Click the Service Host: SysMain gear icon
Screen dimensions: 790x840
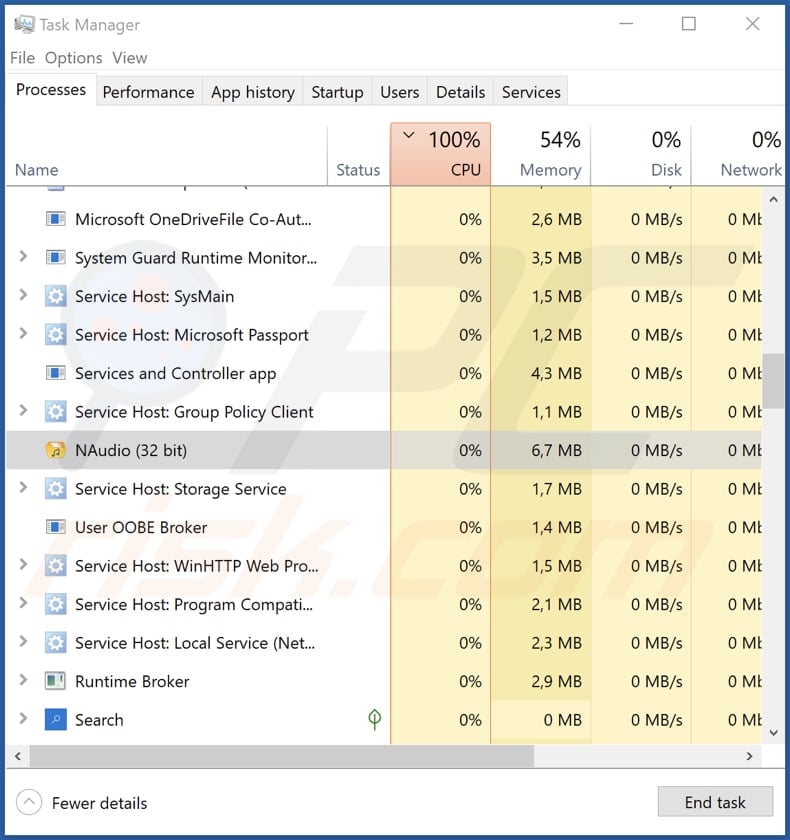(x=56, y=296)
